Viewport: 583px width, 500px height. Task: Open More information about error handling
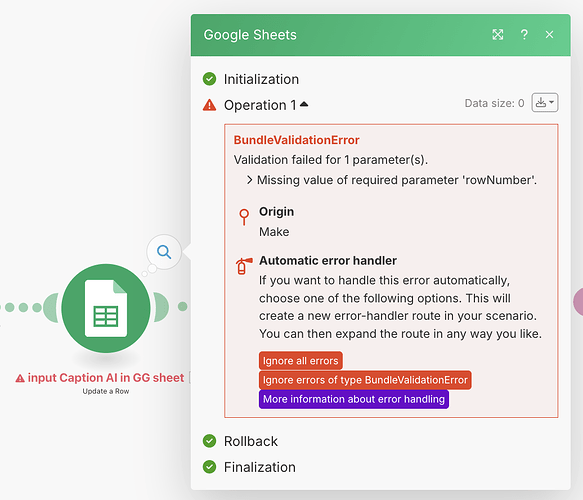tap(354, 399)
